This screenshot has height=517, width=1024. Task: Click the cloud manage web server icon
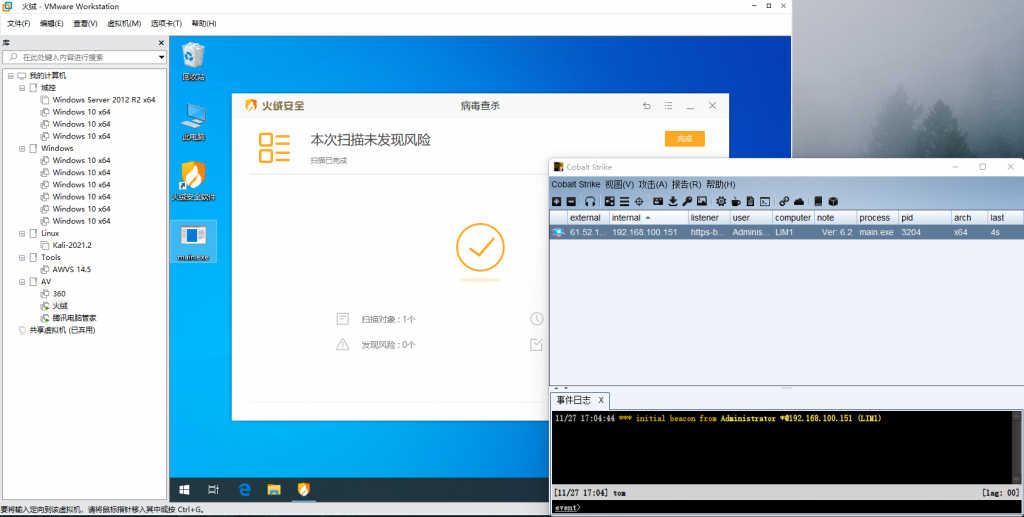[x=799, y=202]
